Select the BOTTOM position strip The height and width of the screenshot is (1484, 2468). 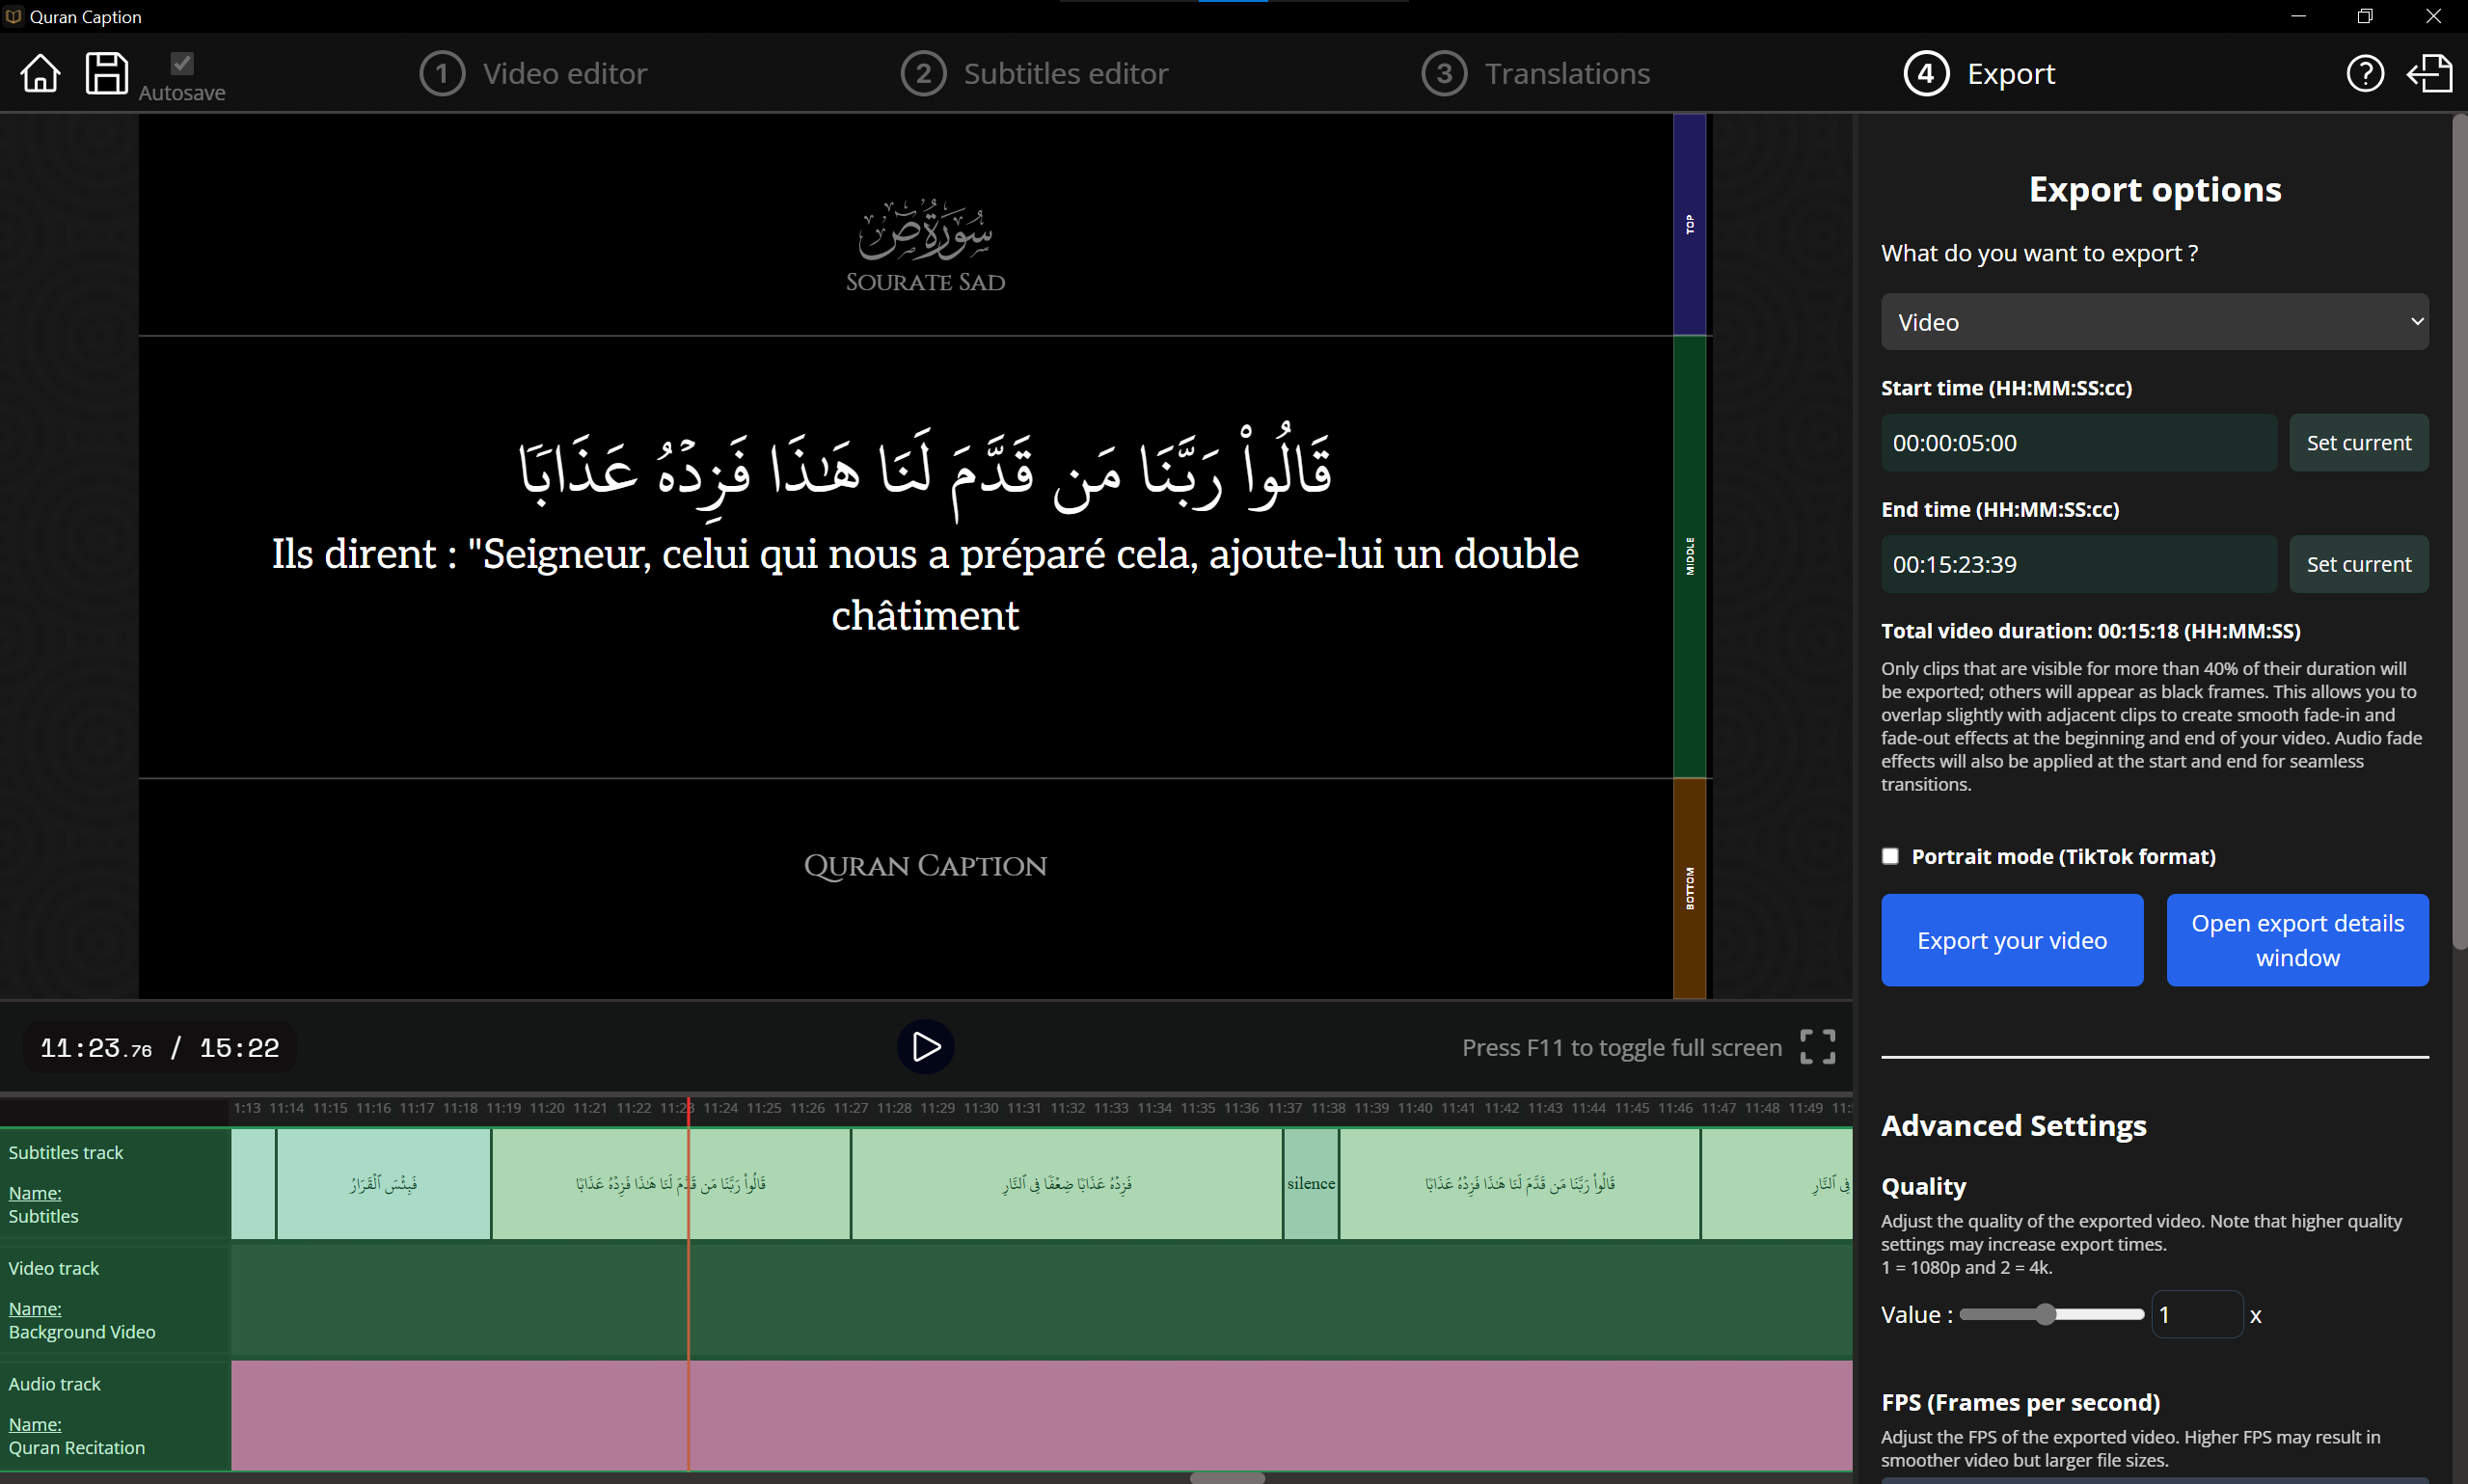coord(1689,888)
